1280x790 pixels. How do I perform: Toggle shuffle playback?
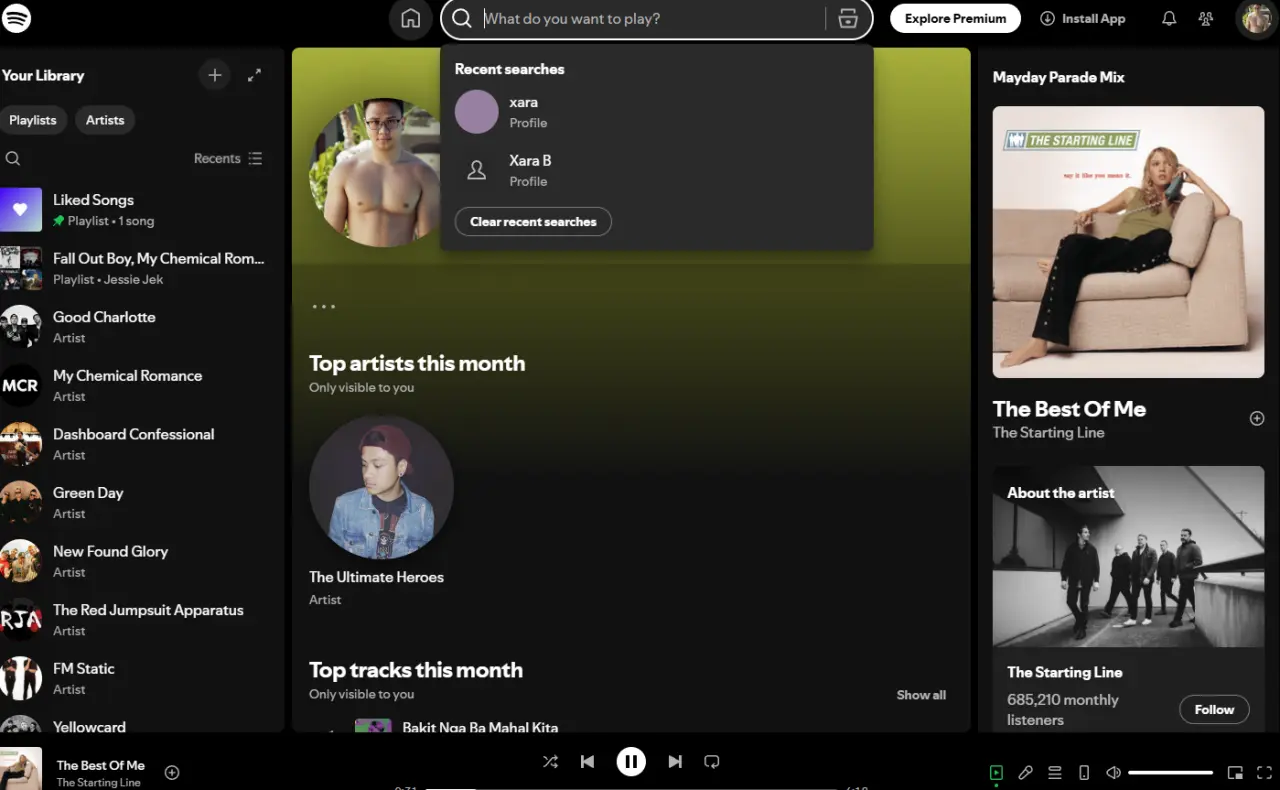(550, 761)
